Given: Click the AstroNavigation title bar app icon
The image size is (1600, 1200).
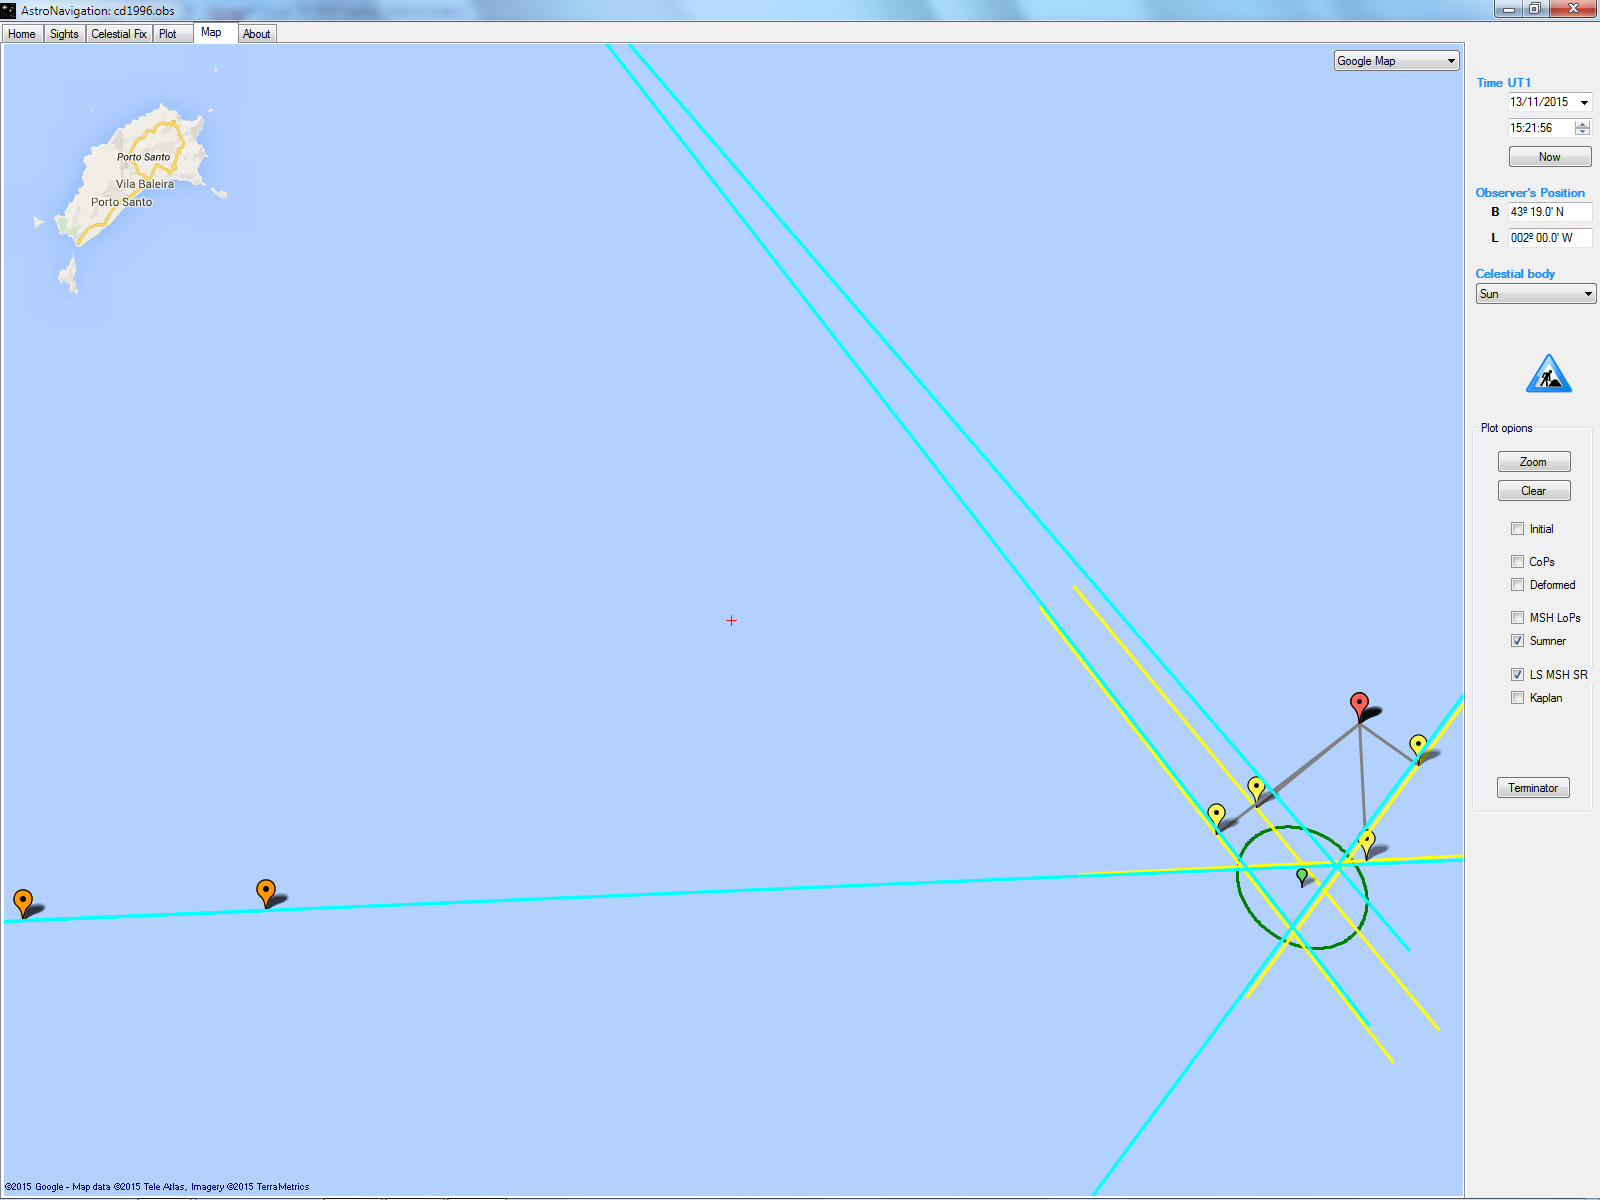Looking at the screenshot, I should pos(9,10).
